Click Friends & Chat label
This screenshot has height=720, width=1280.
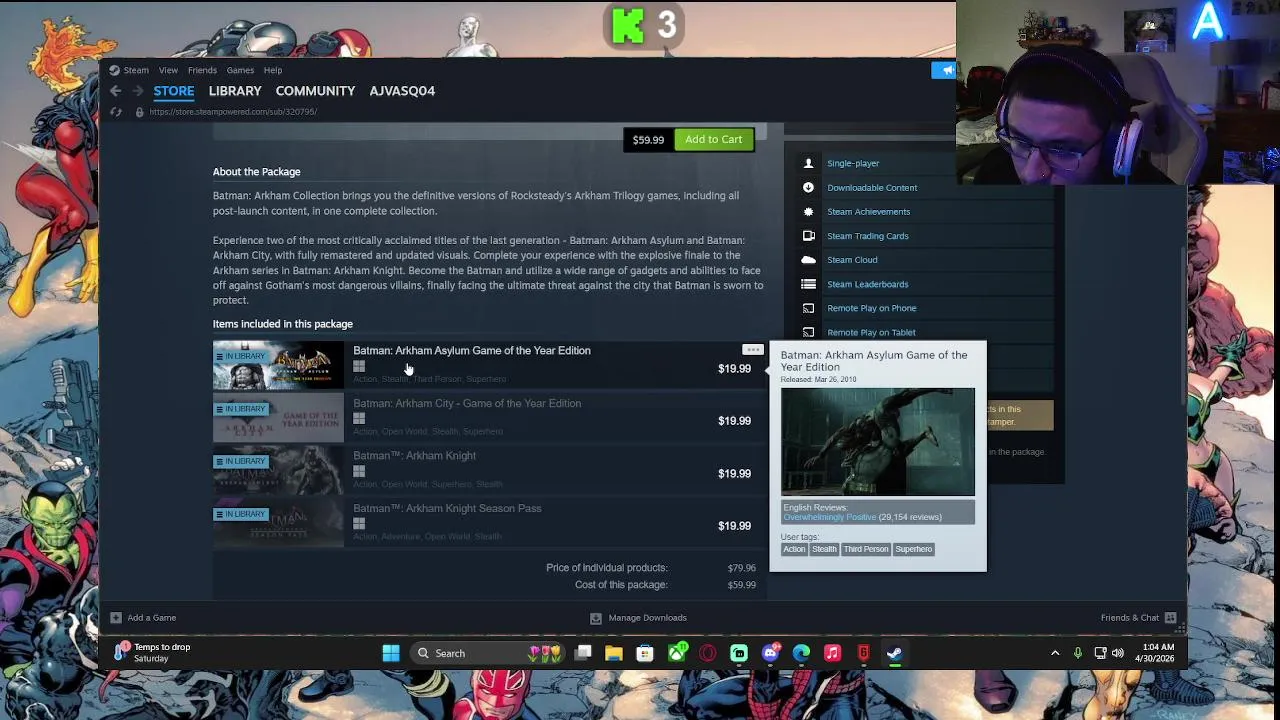(1130, 618)
